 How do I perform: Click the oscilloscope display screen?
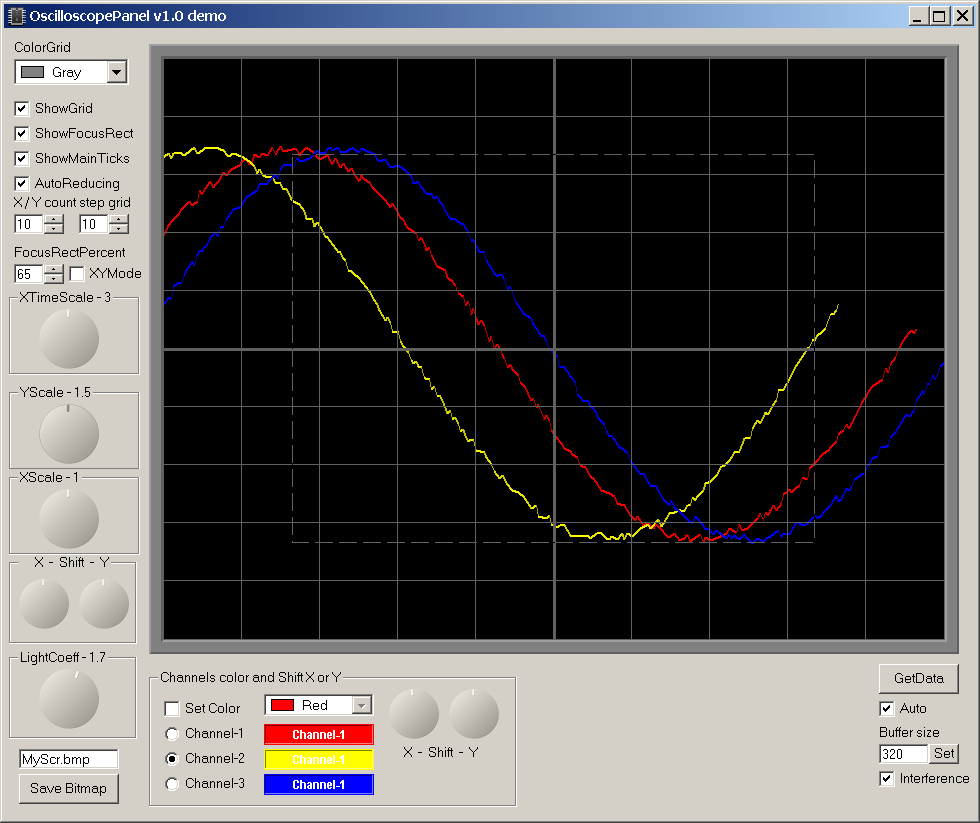click(554, 349)
